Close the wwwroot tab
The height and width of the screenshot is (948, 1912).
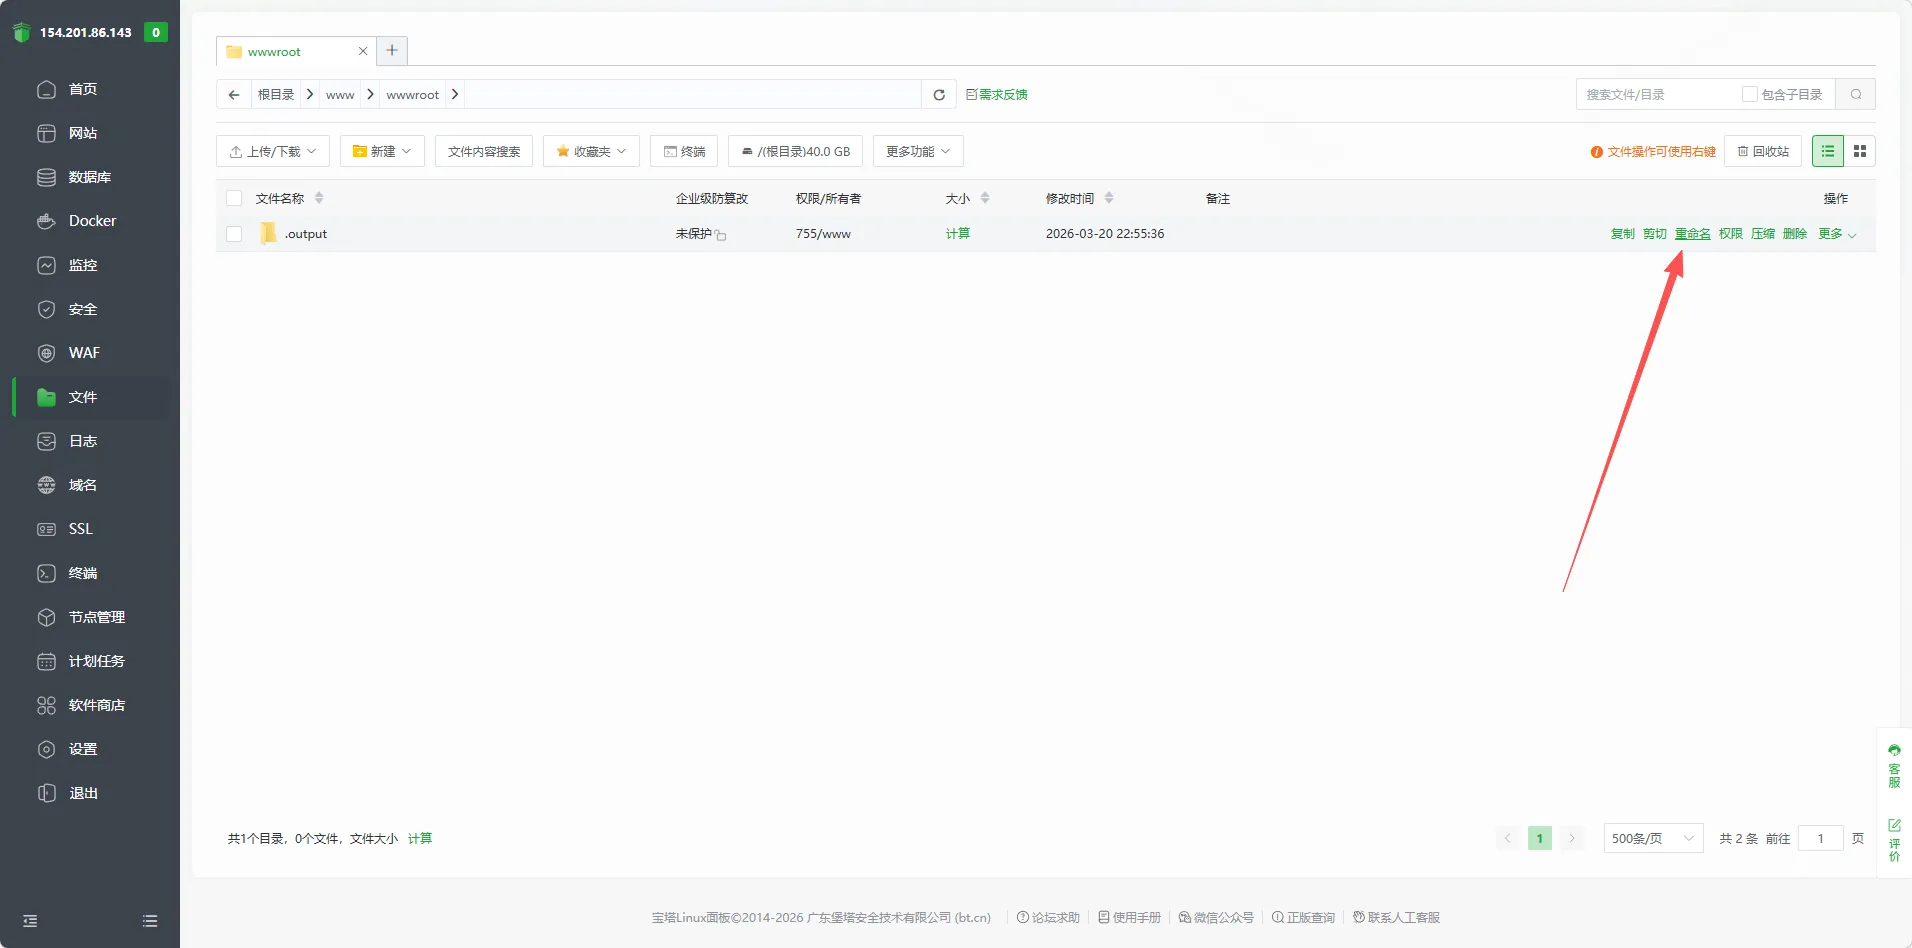coord(363,51)
